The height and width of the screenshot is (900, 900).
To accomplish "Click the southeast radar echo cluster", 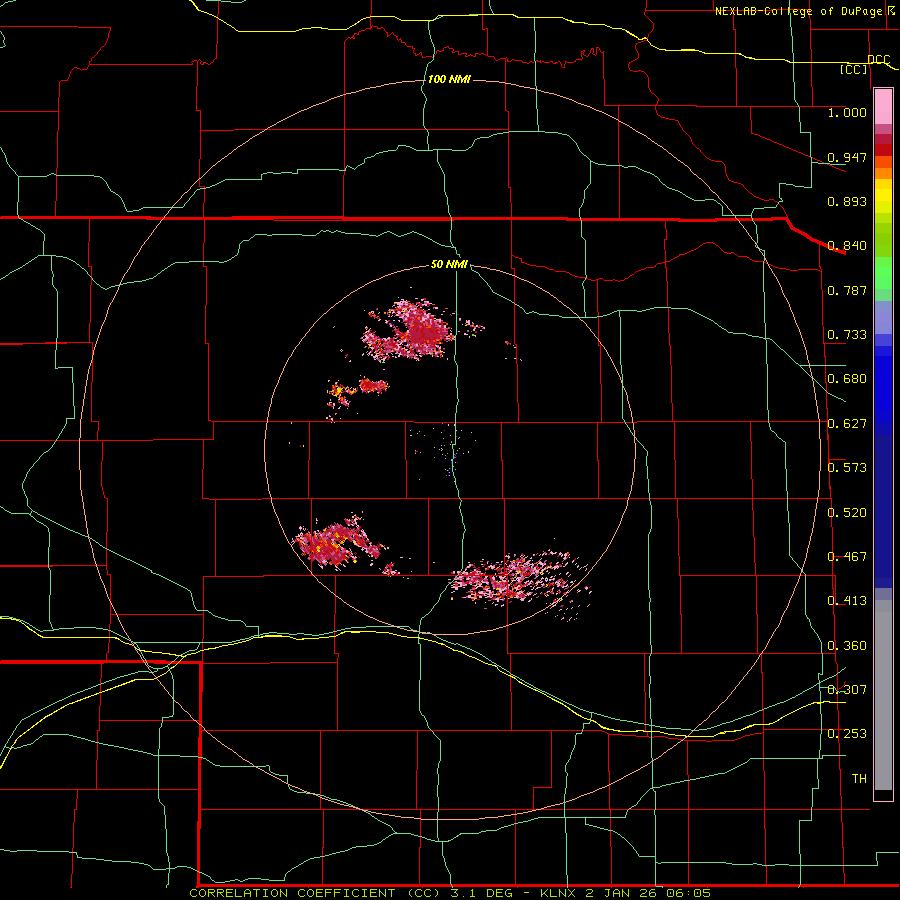I will click(519, 579).
